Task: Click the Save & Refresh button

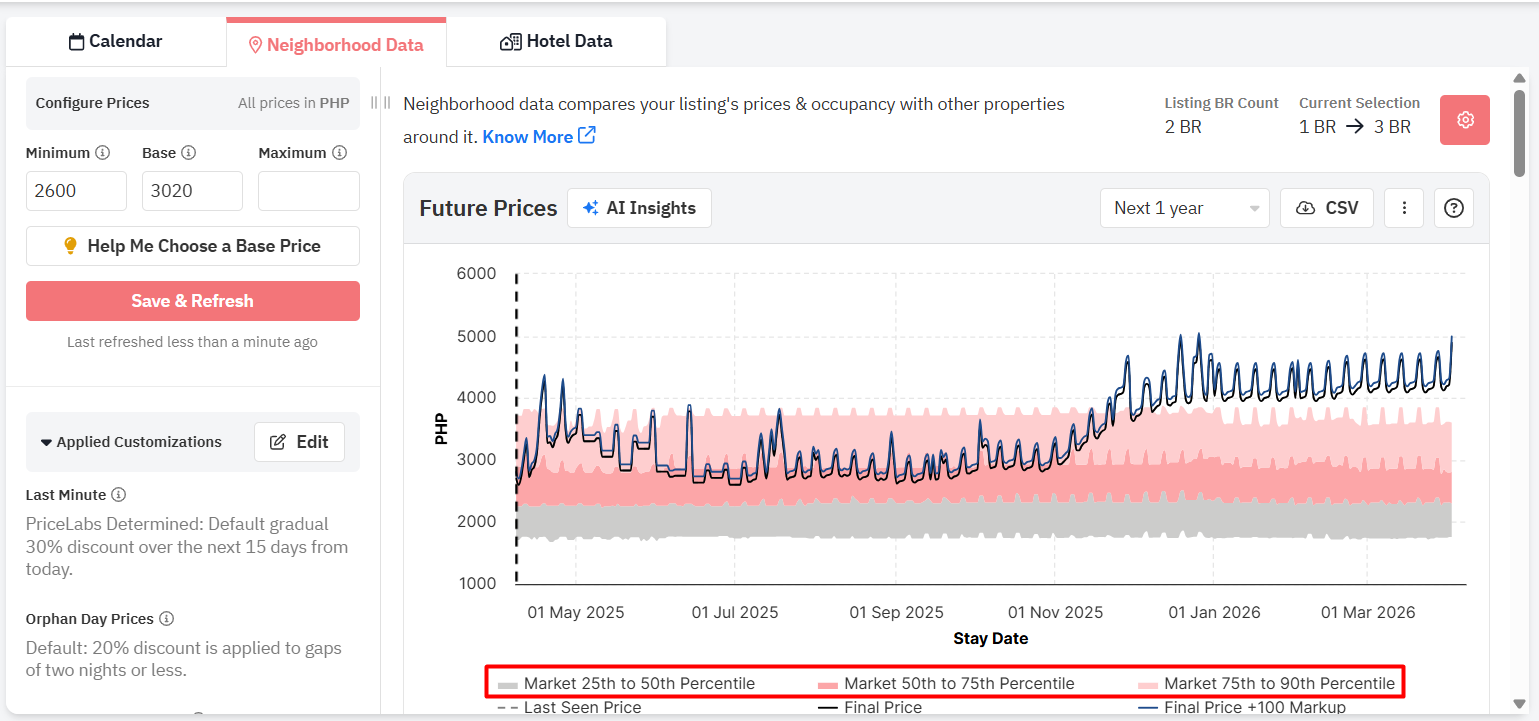Action: [x=192, y=301]
